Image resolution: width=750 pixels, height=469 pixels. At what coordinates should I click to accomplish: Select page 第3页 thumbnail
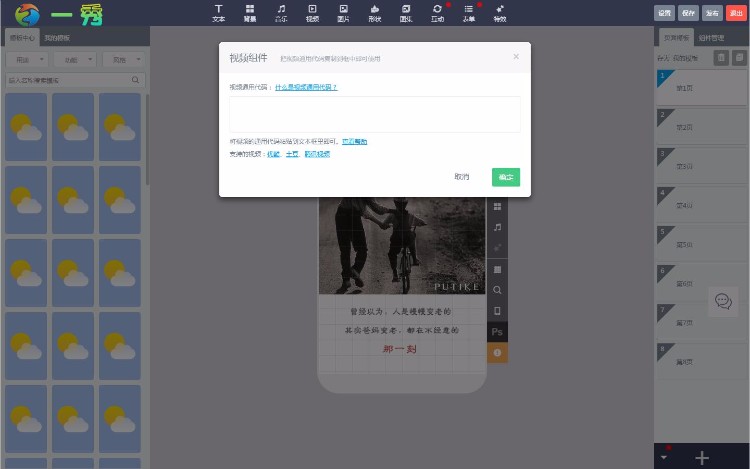(701, 166)
